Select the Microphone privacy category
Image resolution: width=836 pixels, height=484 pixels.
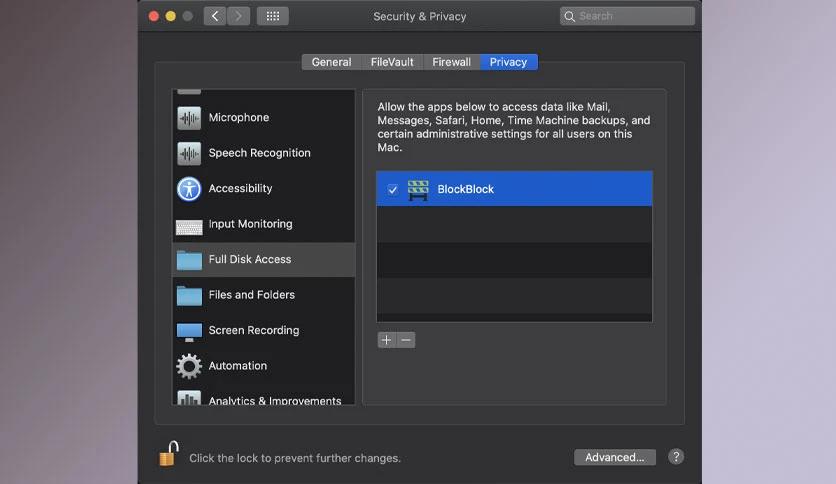pyautogui.click(x=263, y=117)
